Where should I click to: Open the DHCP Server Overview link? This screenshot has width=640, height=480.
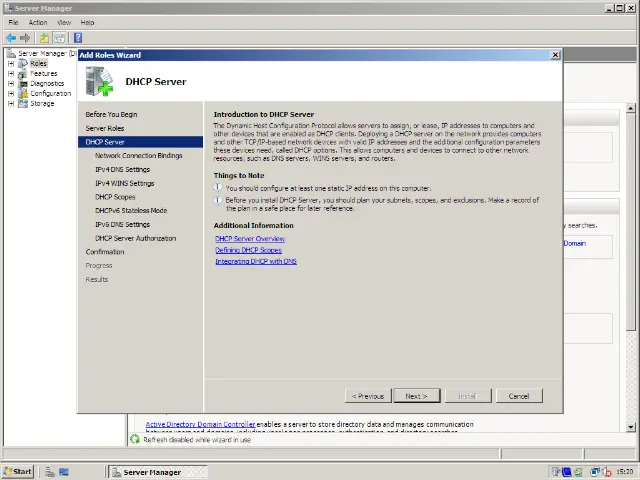[250, 239]
